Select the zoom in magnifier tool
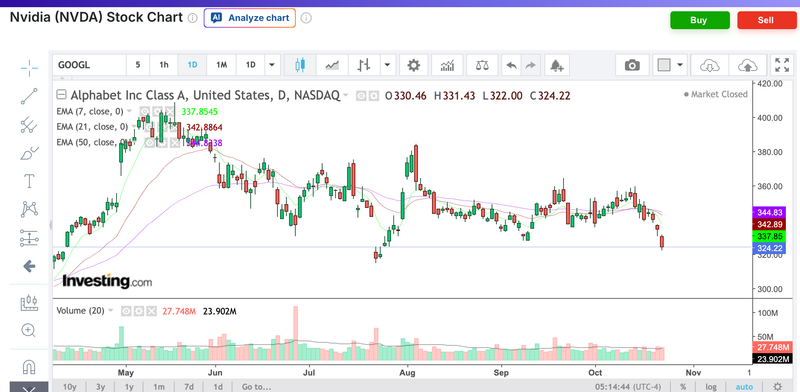Screen dimensions: 800x392 pos(29,330)
